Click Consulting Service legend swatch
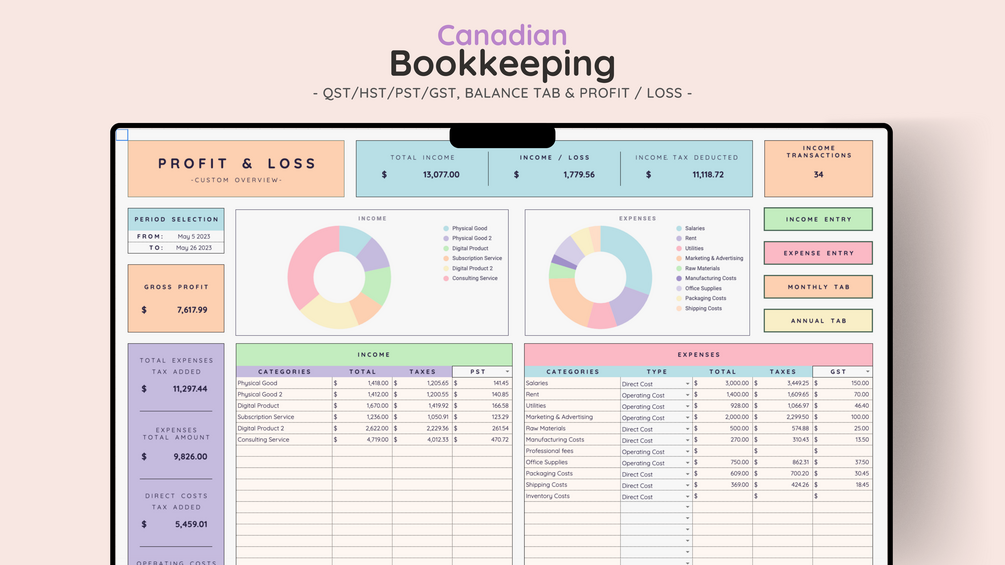This screenshot has width=1005, height=565. click(446, 278)
